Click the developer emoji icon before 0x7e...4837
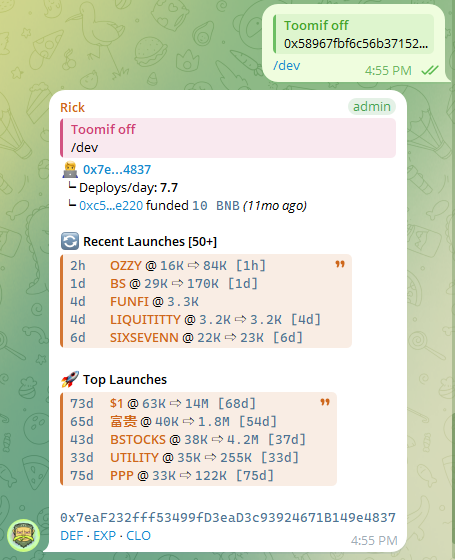This screenshot has width=455, height=560. [70, 169]
